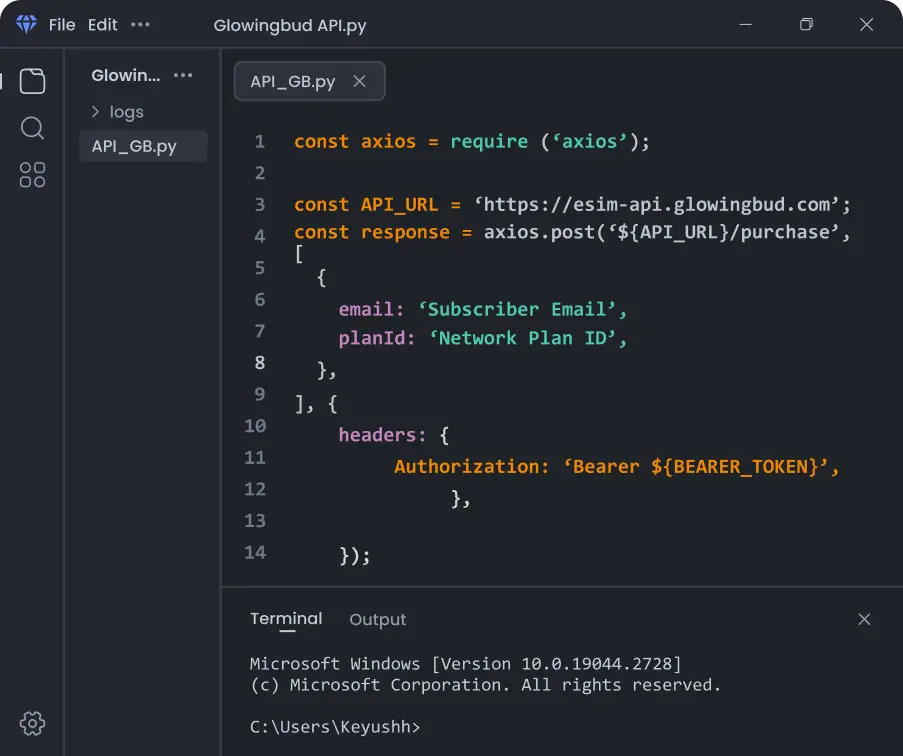
Task: Click the ellipsis icon next to Edit menu
Action: click(138, 24)
